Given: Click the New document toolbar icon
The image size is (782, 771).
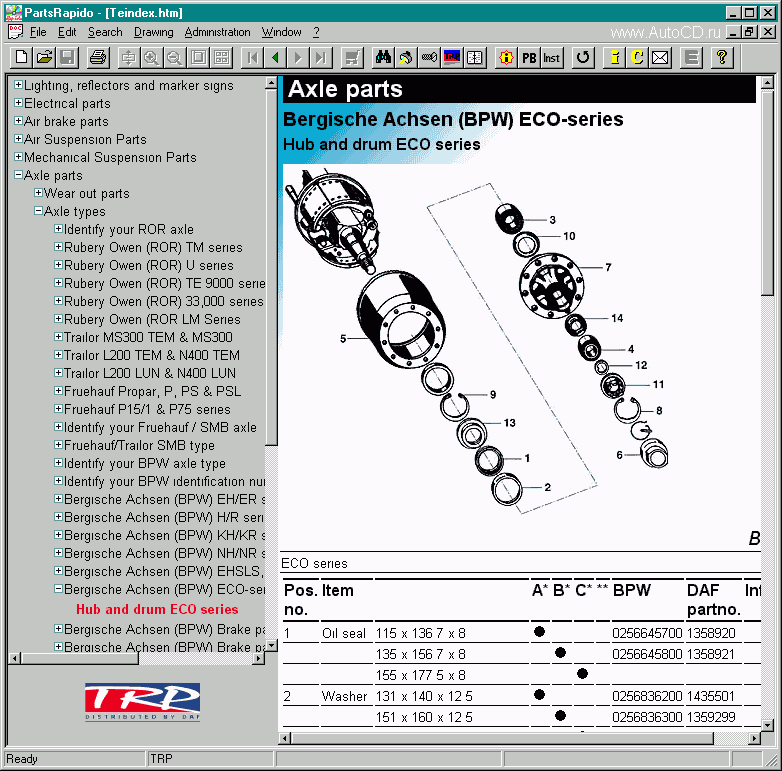Looking at the screenshot, I should (x=21, y=58).
